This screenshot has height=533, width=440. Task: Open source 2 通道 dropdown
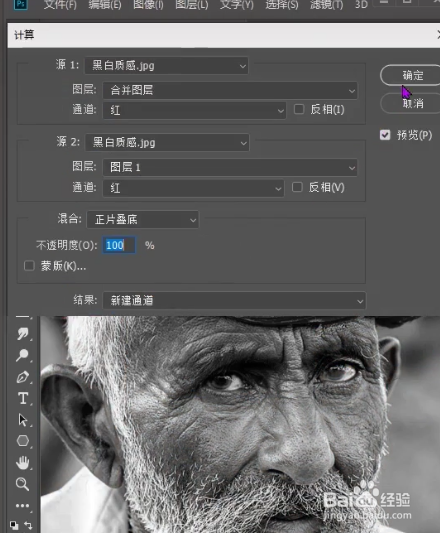[x=193, y=188]
